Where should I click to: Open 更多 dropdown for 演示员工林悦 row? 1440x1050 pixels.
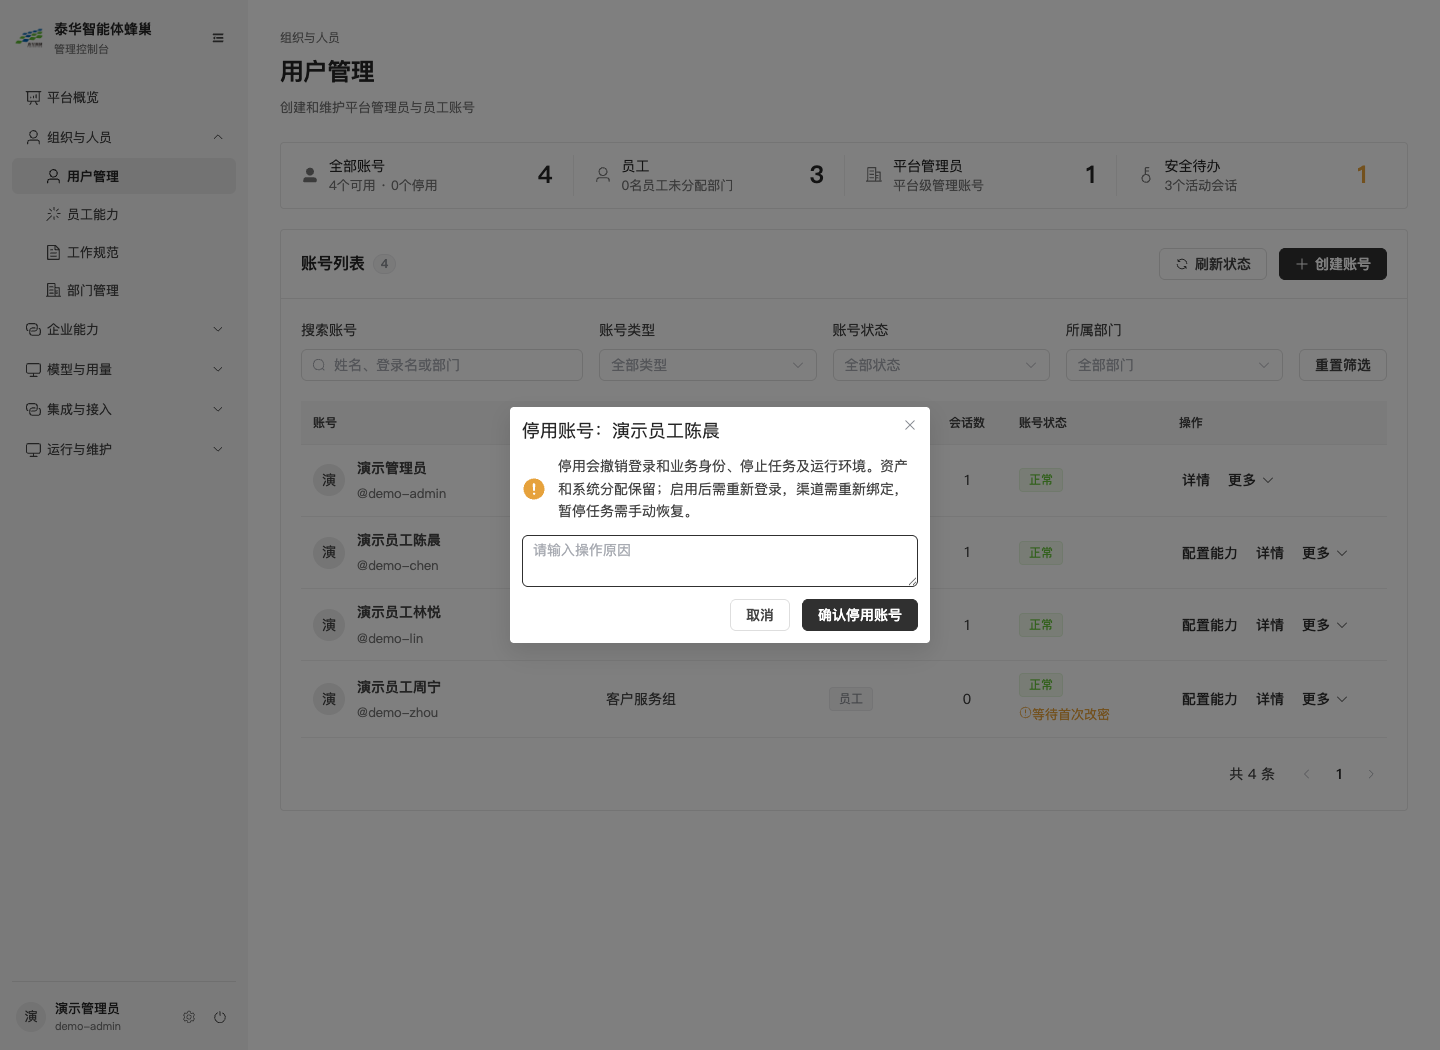(1325, 625)
